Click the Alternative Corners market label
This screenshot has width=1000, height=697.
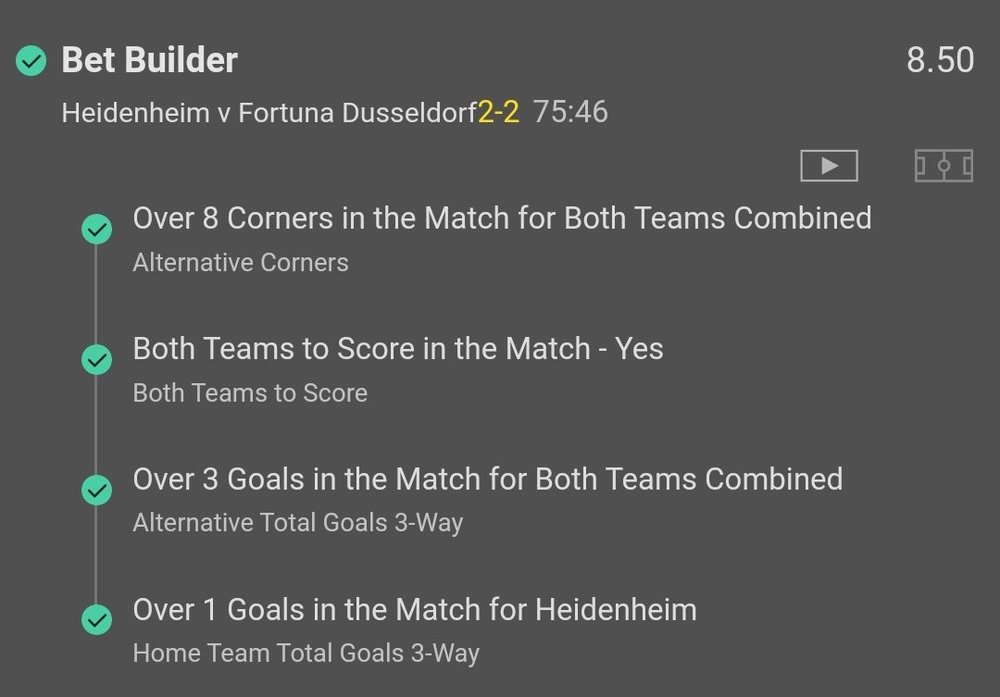pos(241,263)
